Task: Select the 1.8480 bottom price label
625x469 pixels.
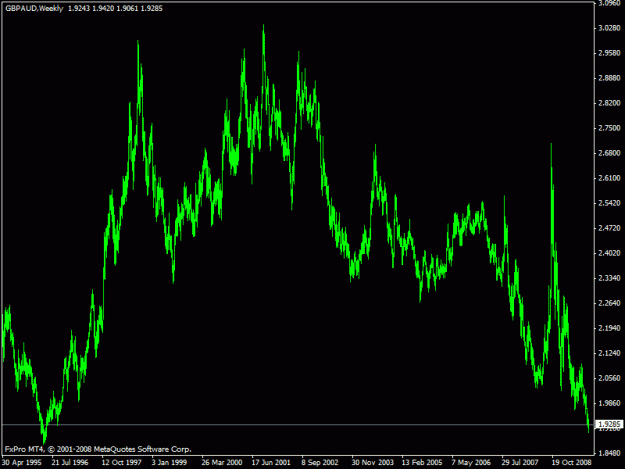Action: (x=609, y=453)
